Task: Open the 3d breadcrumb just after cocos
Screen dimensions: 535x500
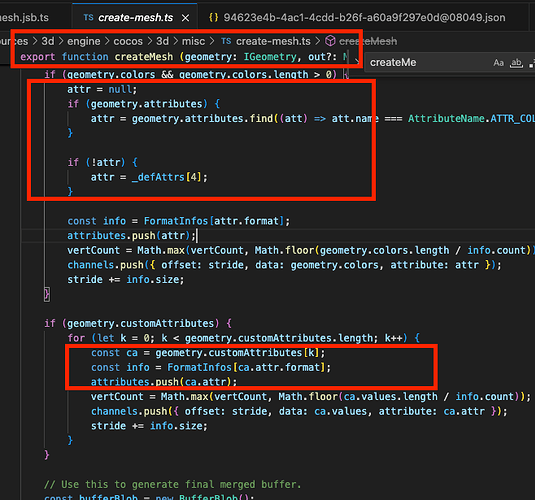Action: tap(162, 41)
